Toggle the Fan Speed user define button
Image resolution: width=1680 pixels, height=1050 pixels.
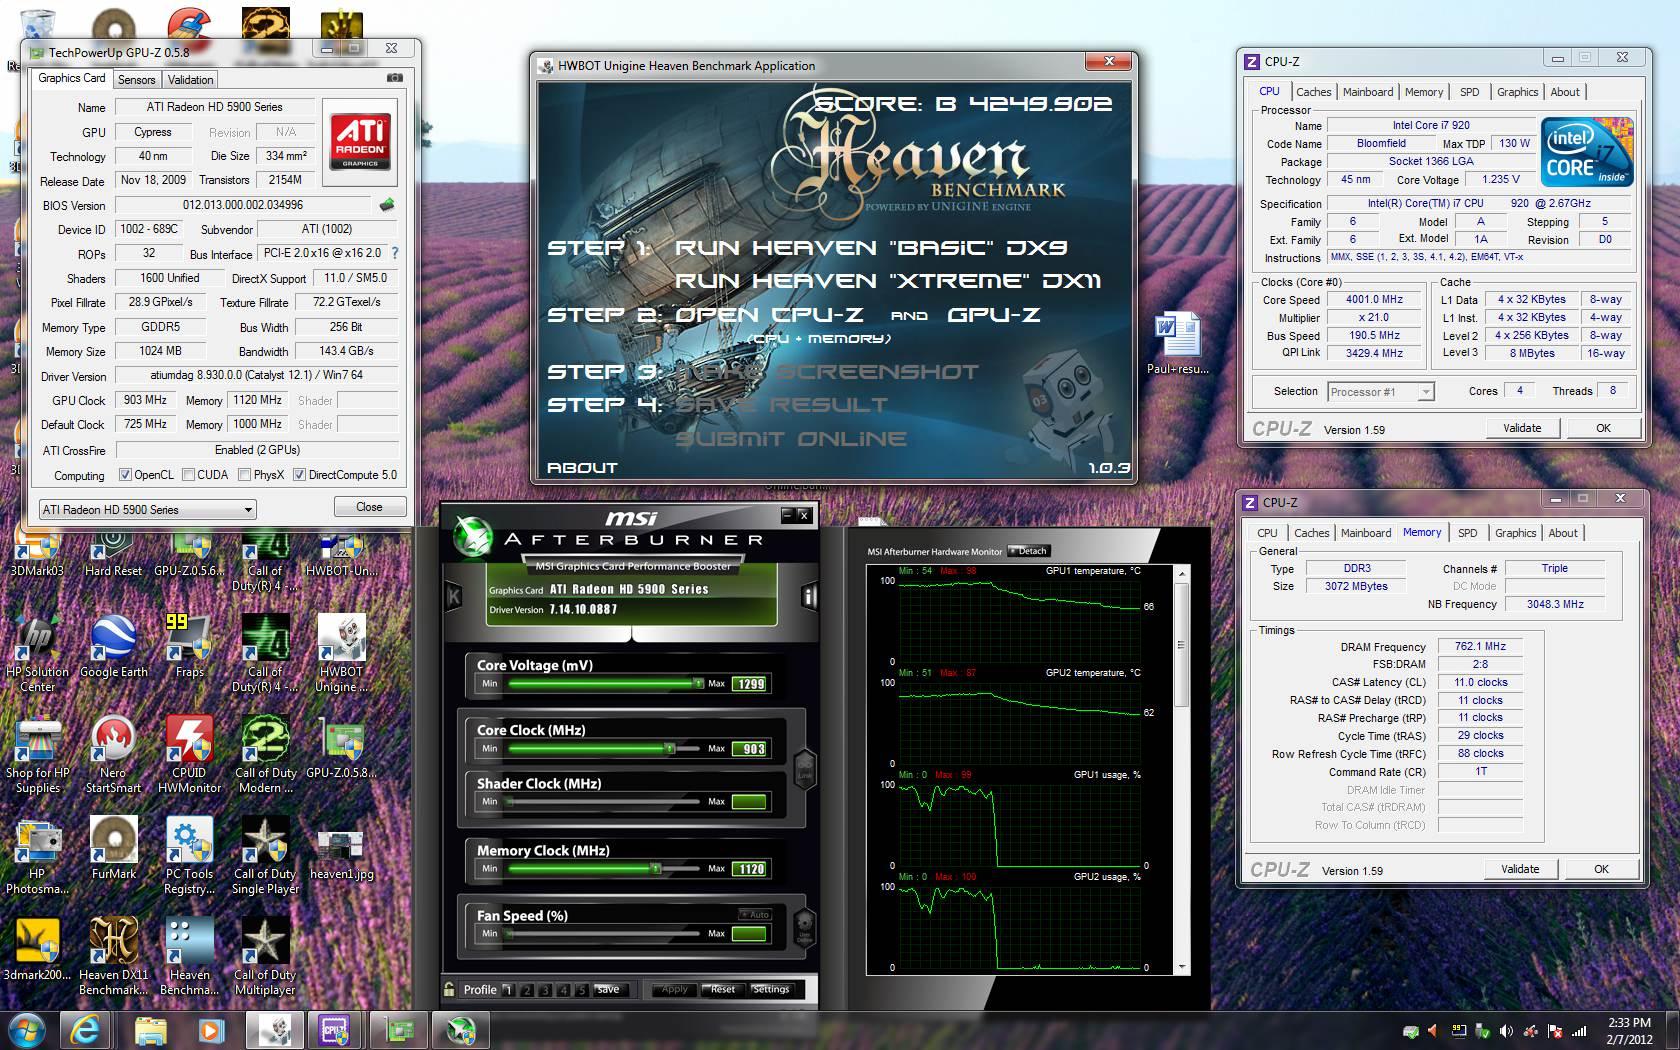pyautogui.click(x=803, y=926)
